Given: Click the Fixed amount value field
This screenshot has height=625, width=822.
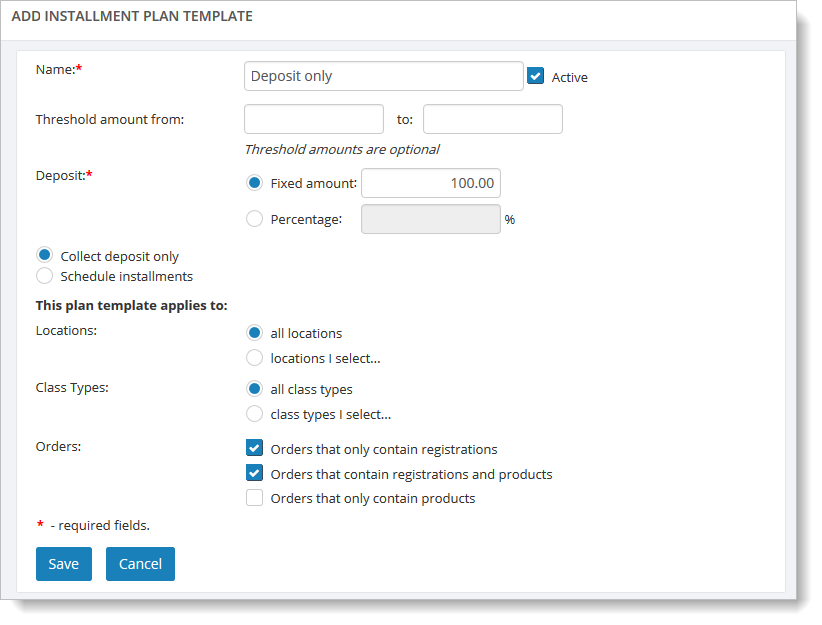Looking at the screenshot, I should (x=430, y=183).
